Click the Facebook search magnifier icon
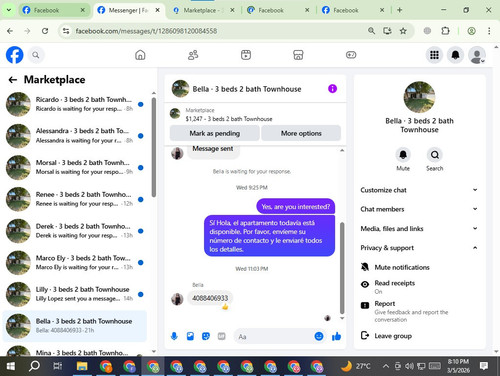500x376 pixels. (36, 55)
